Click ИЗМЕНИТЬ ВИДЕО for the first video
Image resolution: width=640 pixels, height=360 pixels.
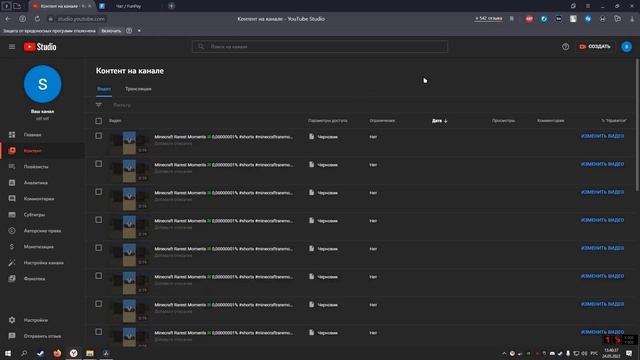pos(602,136)
